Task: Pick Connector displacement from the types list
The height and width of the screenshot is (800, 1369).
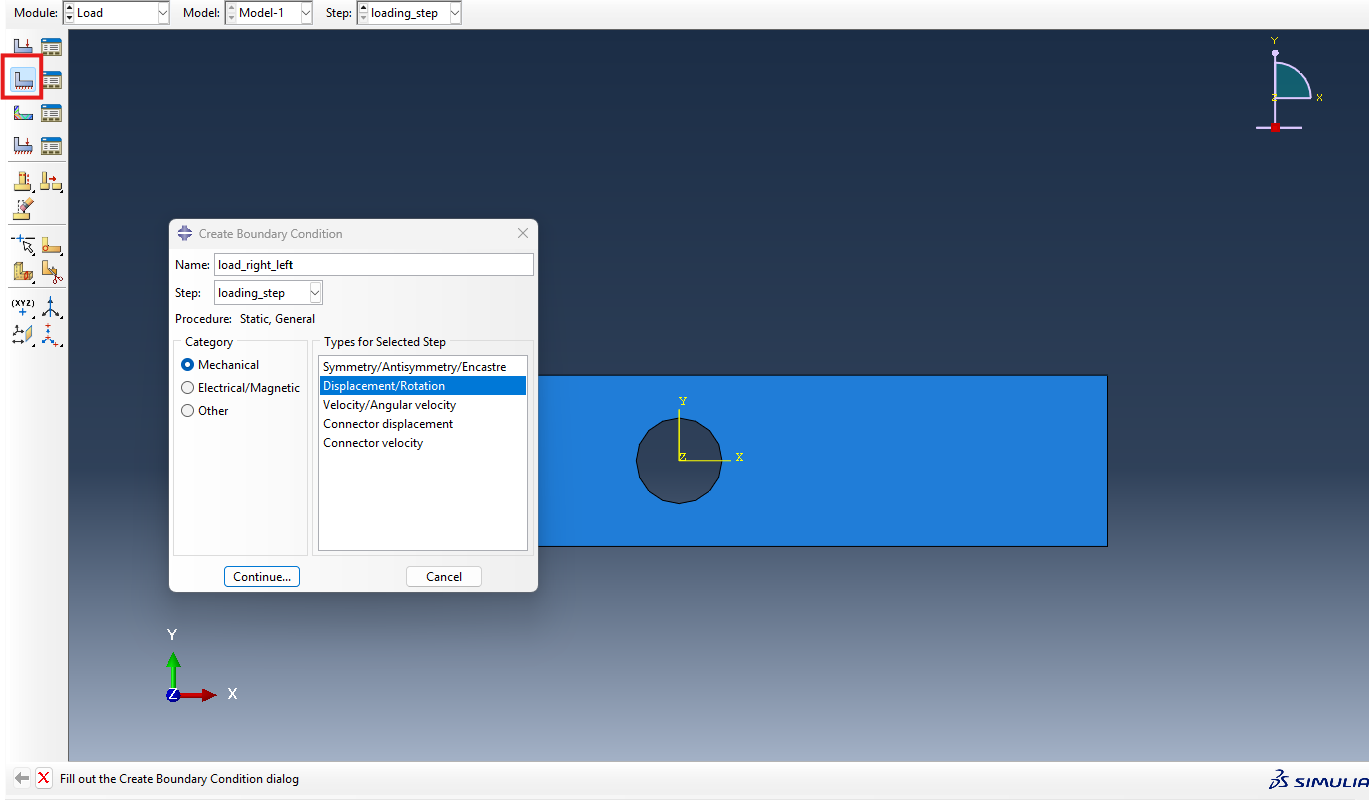Action: (388, 424)
